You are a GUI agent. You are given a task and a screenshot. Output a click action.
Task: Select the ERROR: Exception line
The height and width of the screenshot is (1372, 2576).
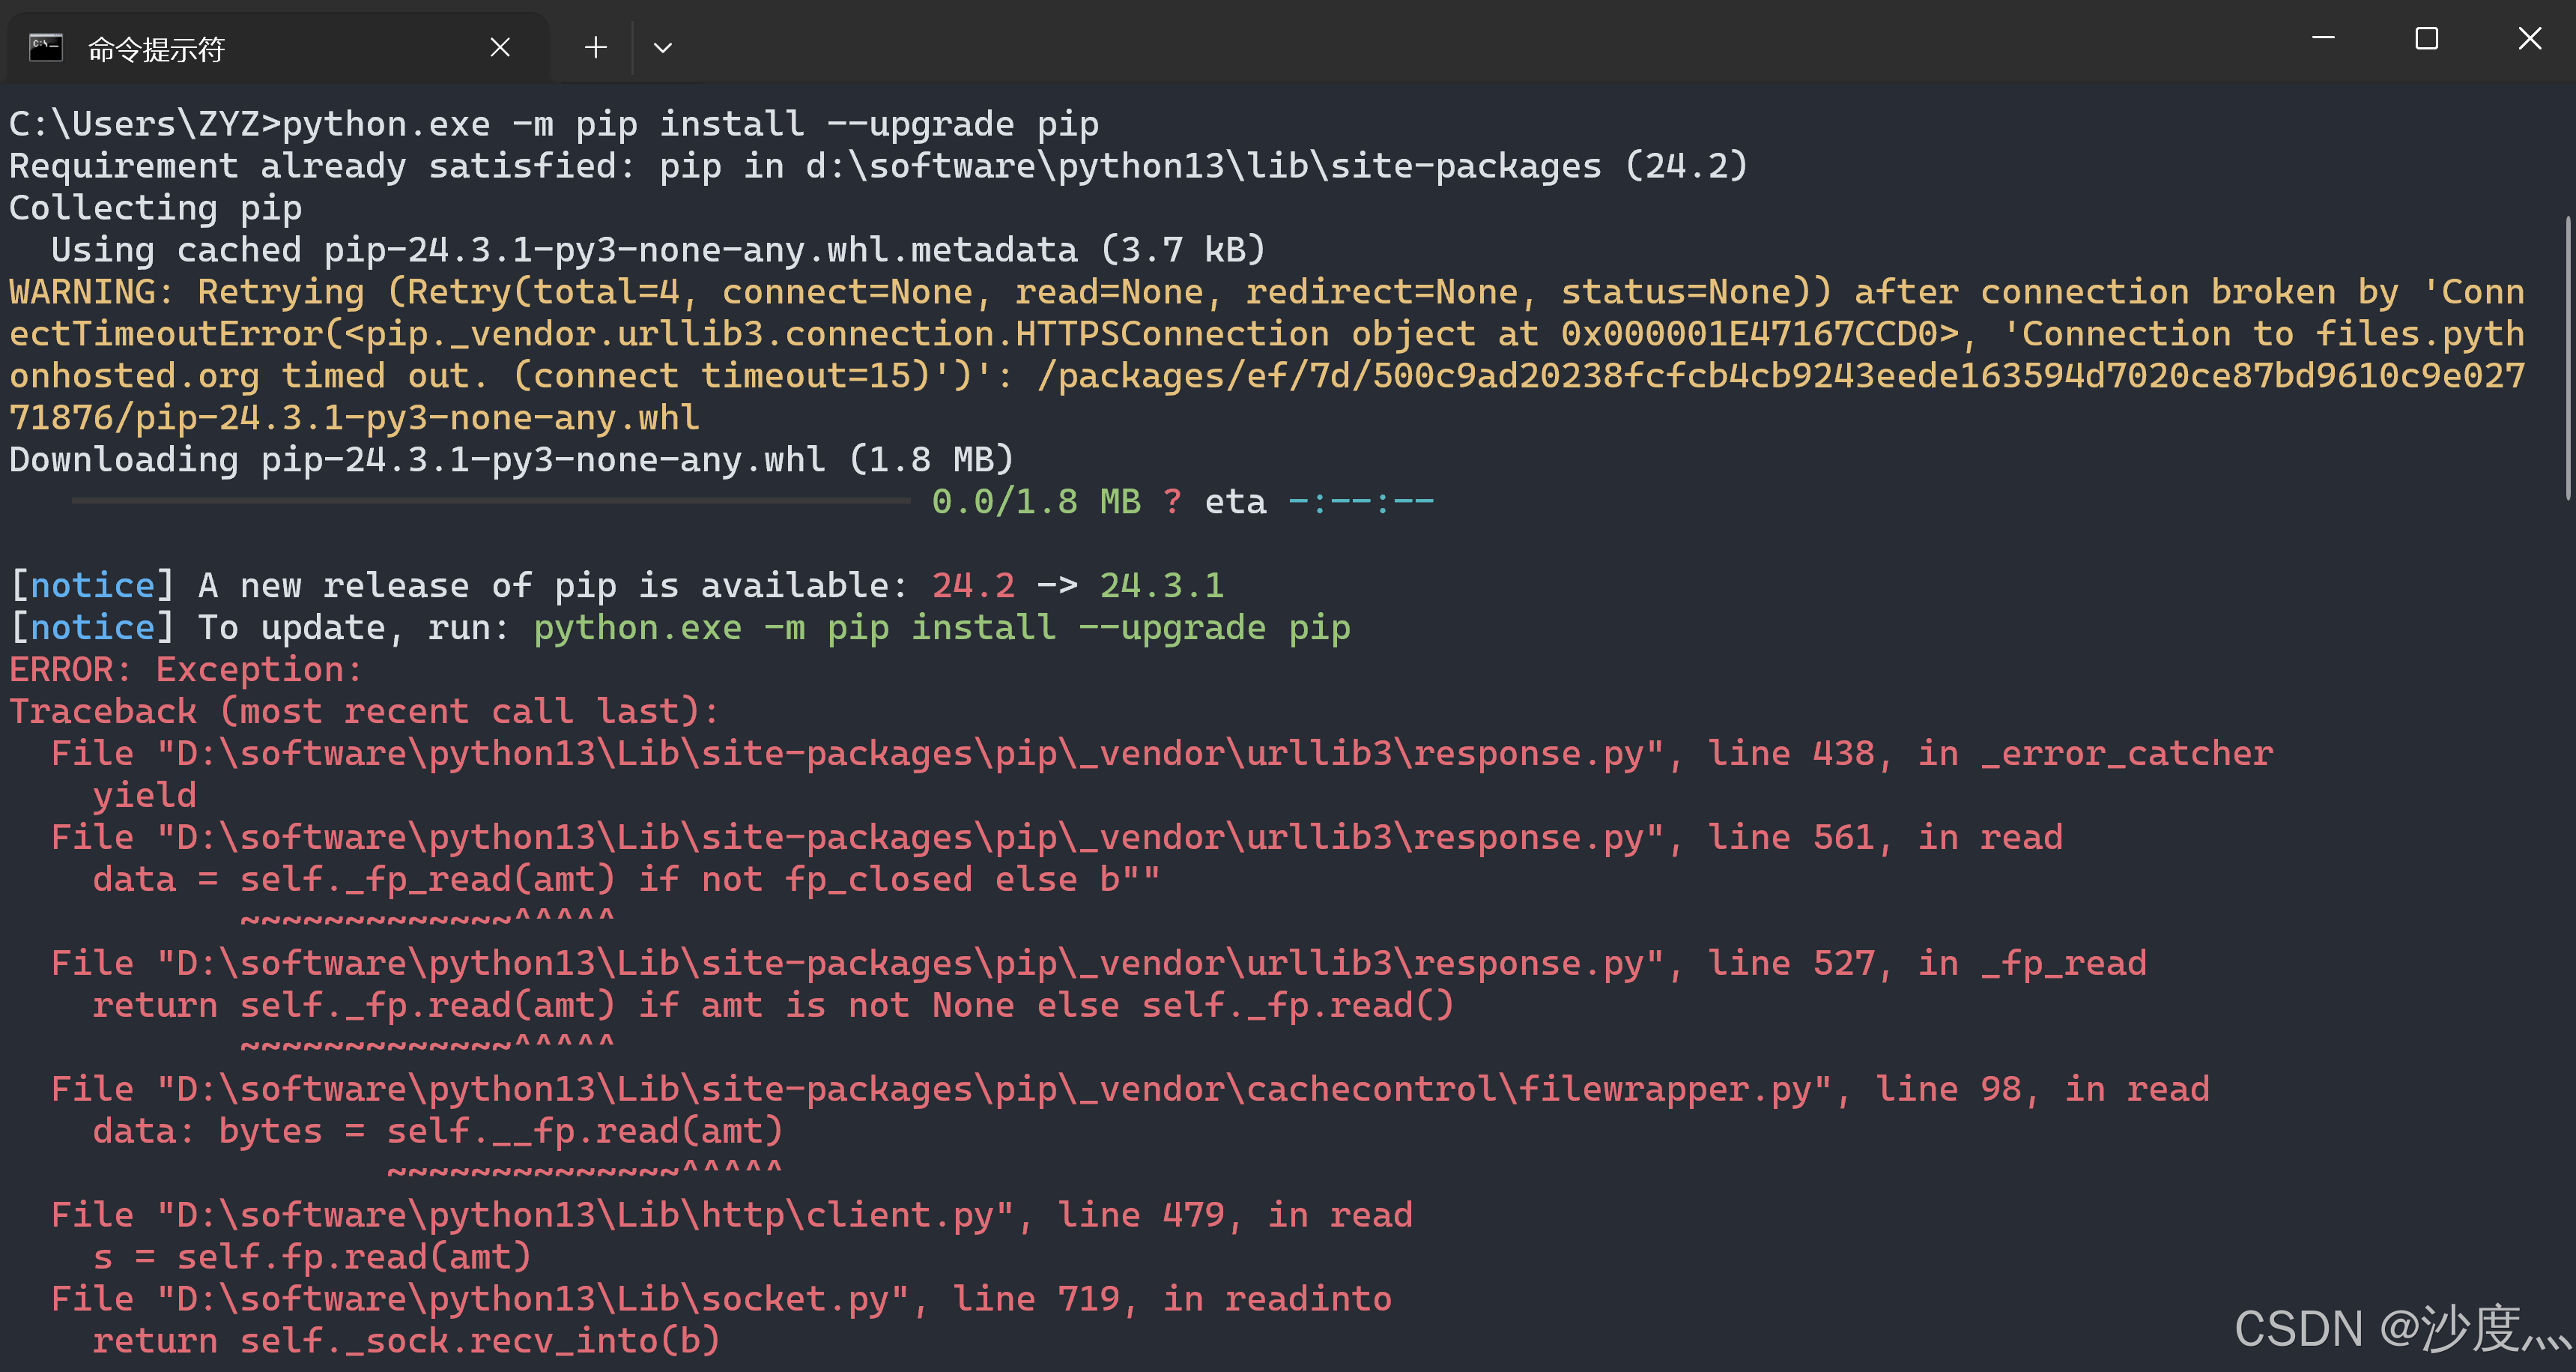(185, 668)
